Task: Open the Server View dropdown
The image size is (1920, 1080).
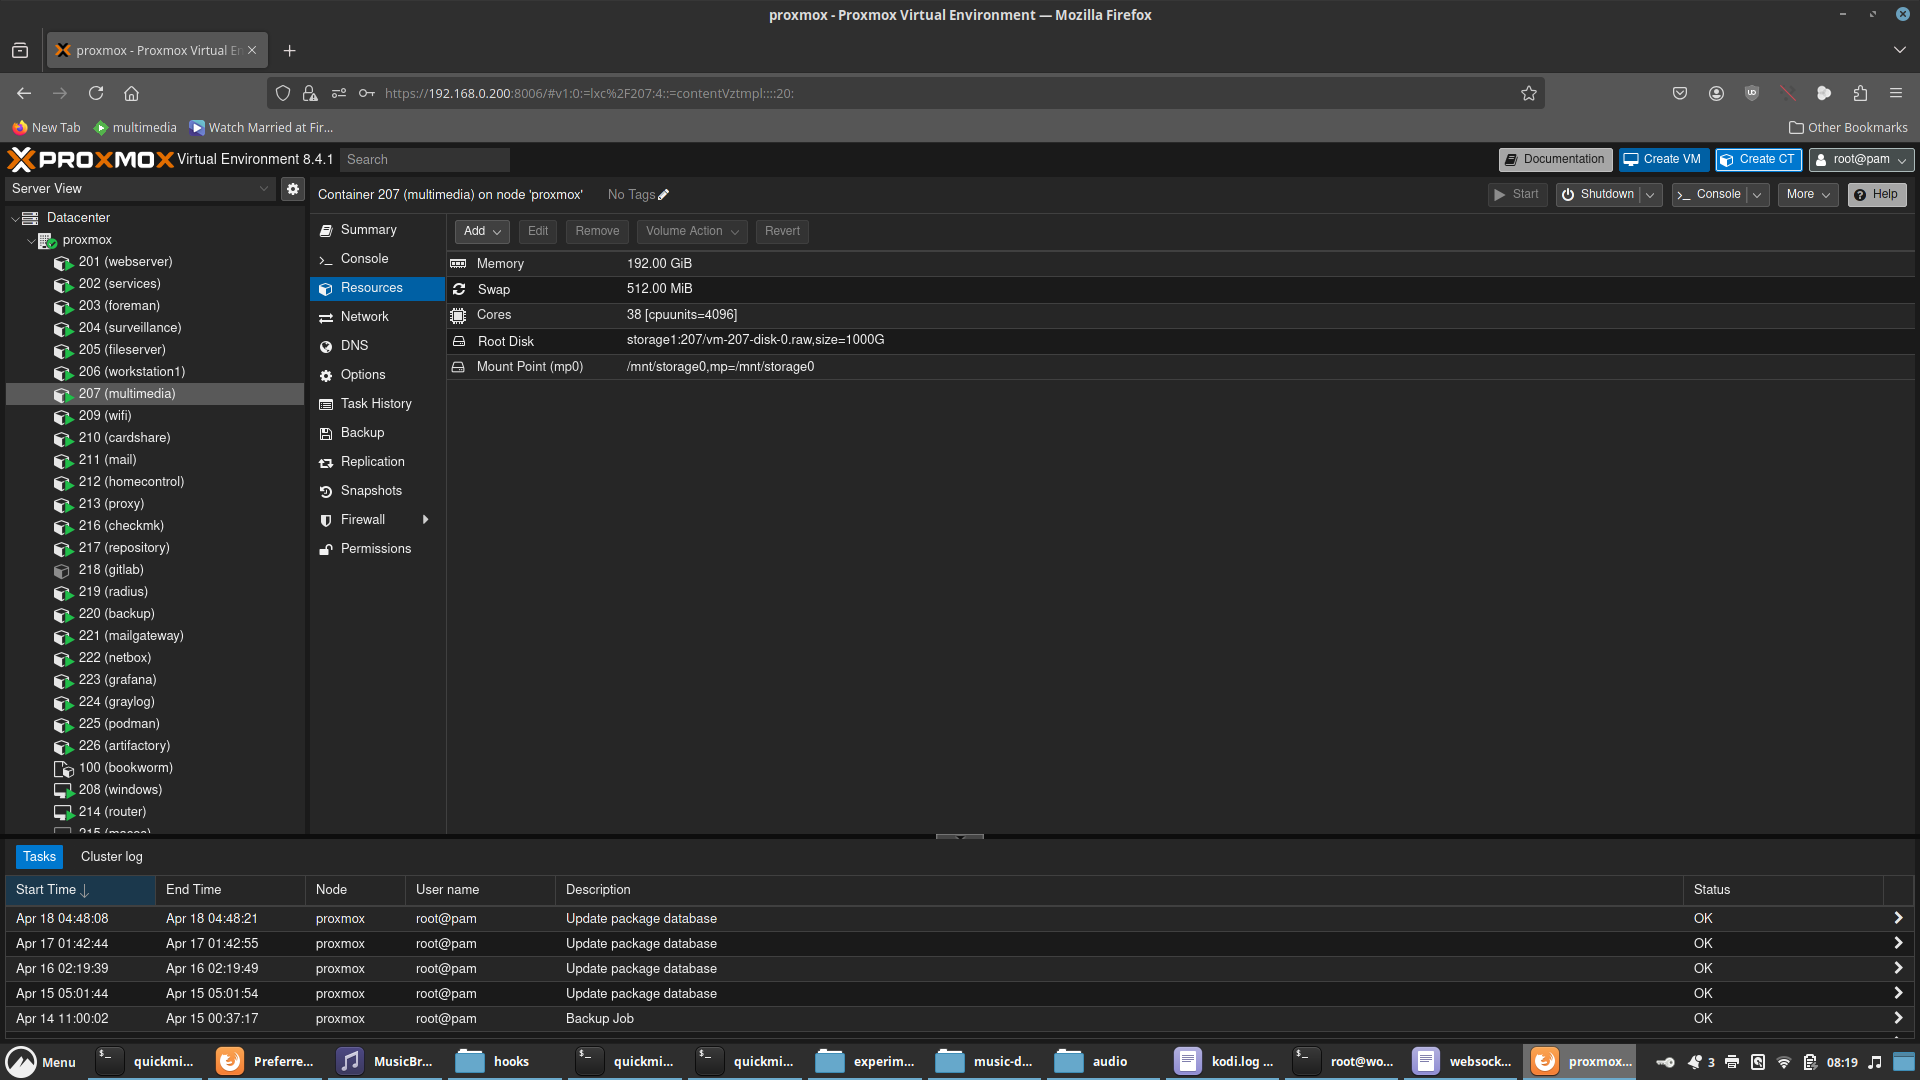Action: pyautogui.click(x=140, y=189)
